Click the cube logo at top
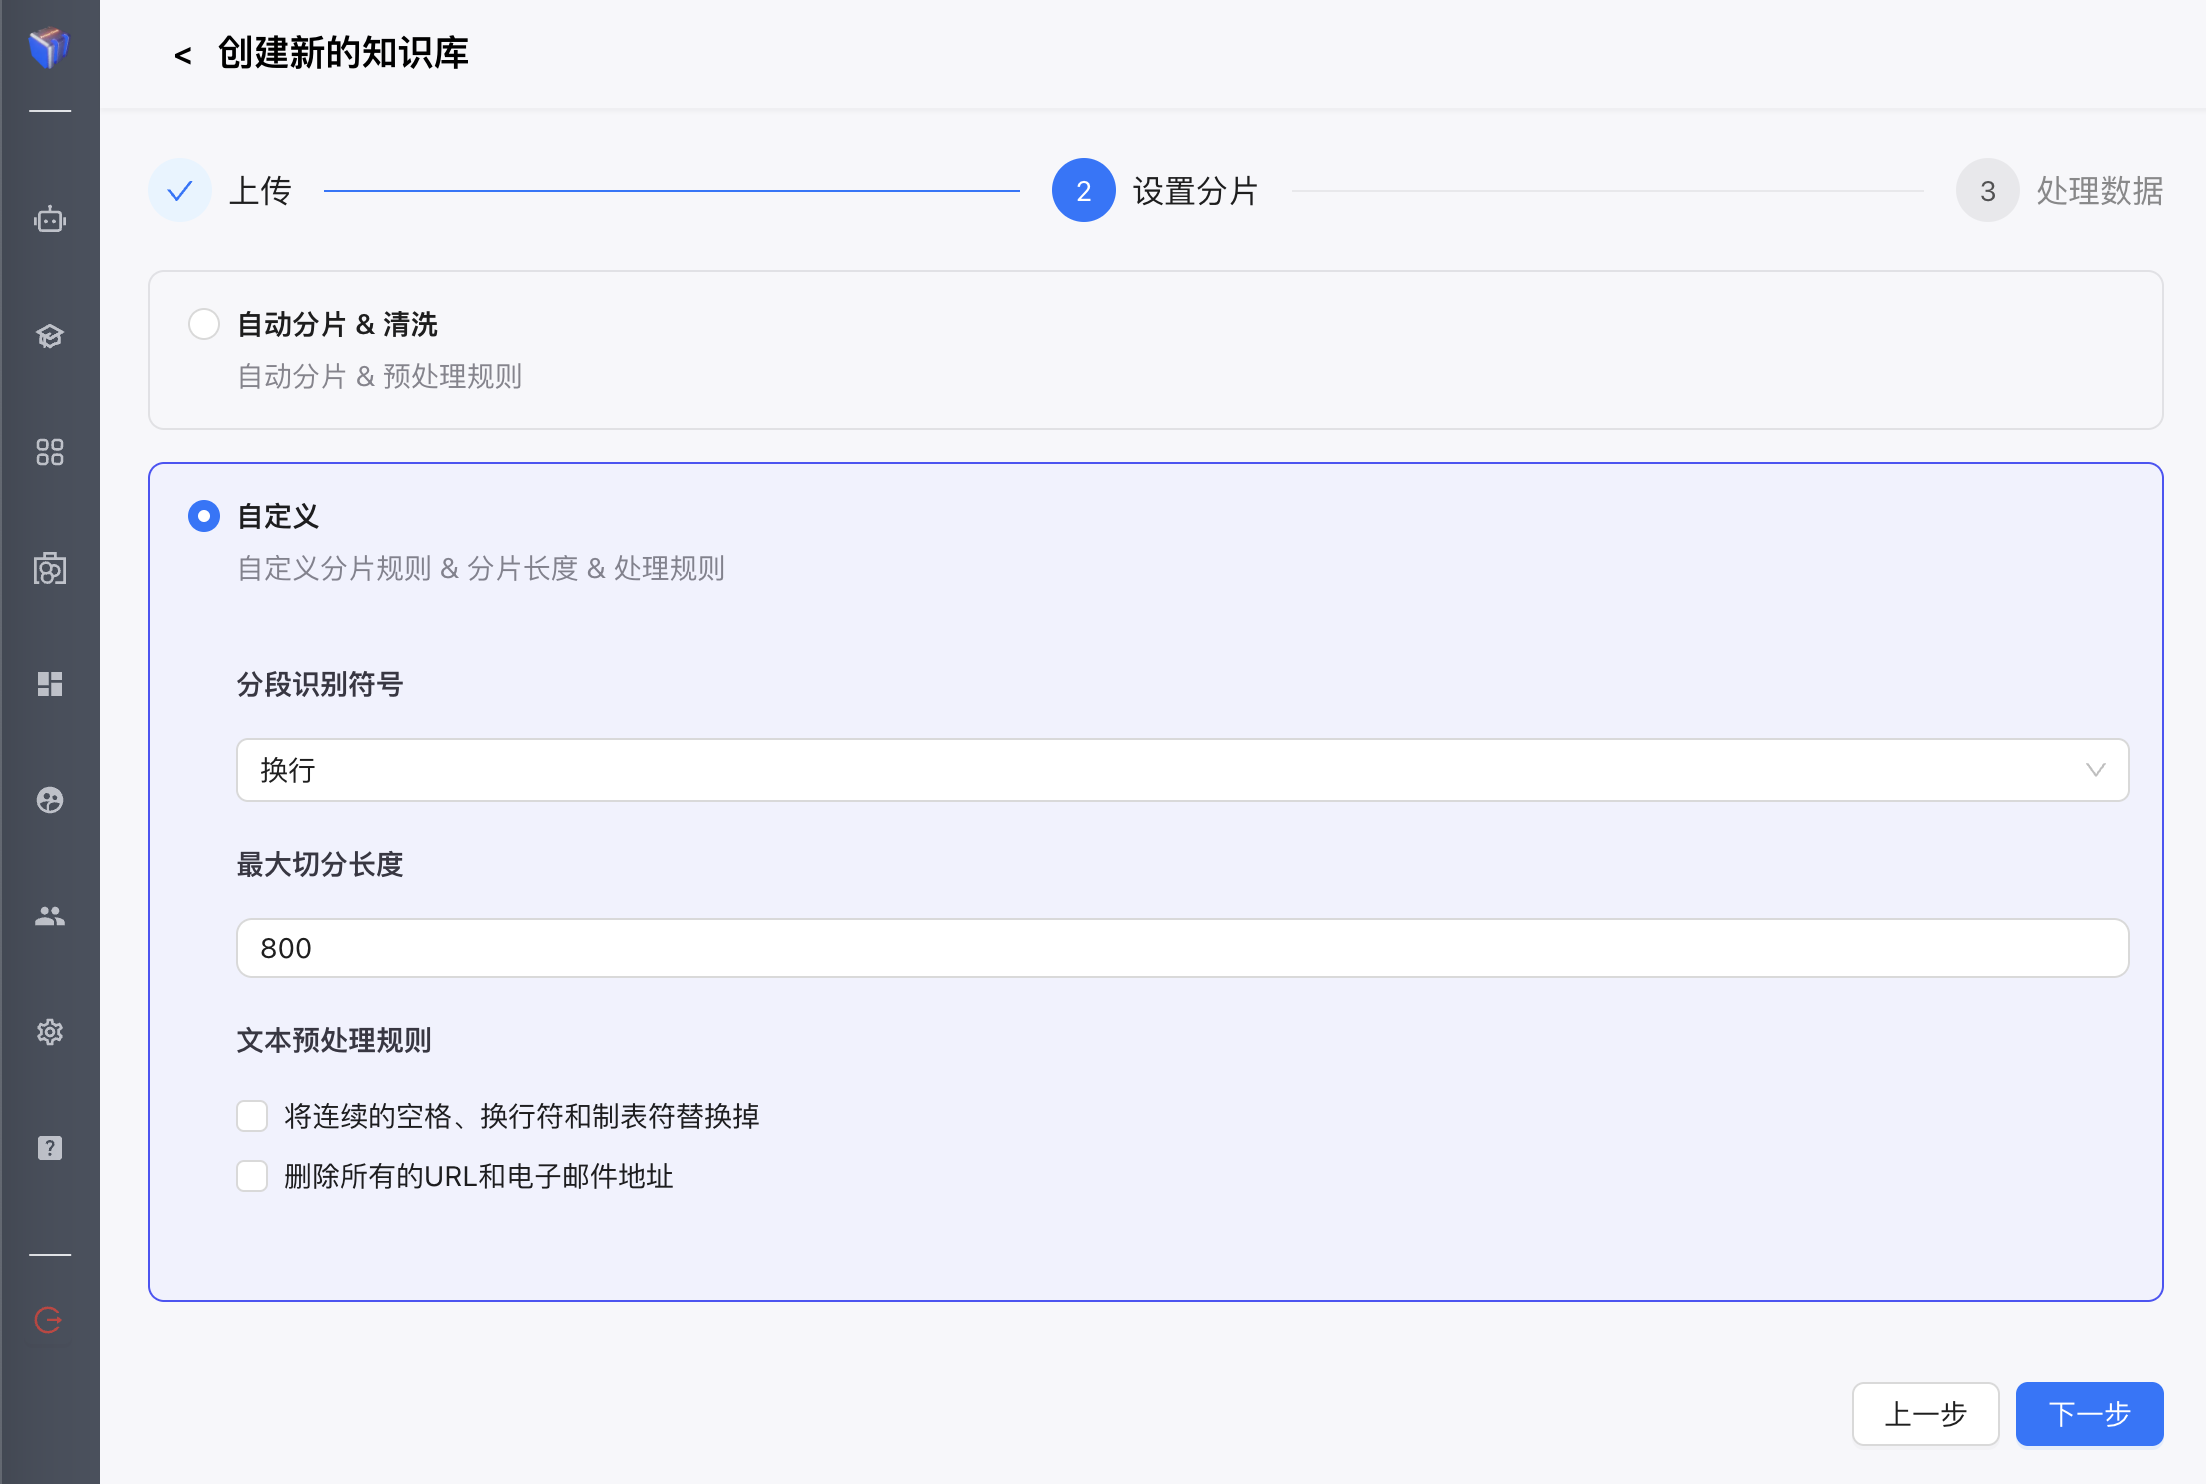This screenshot has height=1484, width=2206. point(49,47)
